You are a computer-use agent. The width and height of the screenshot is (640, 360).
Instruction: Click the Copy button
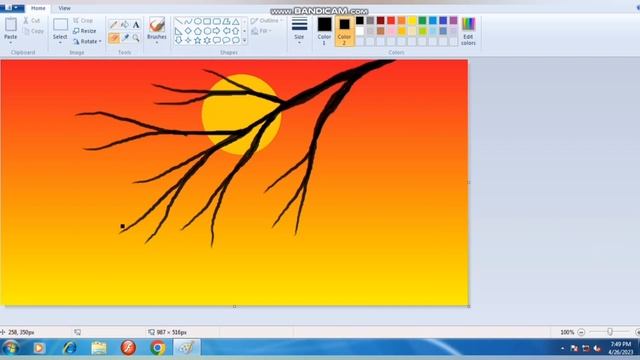(33, 31)
